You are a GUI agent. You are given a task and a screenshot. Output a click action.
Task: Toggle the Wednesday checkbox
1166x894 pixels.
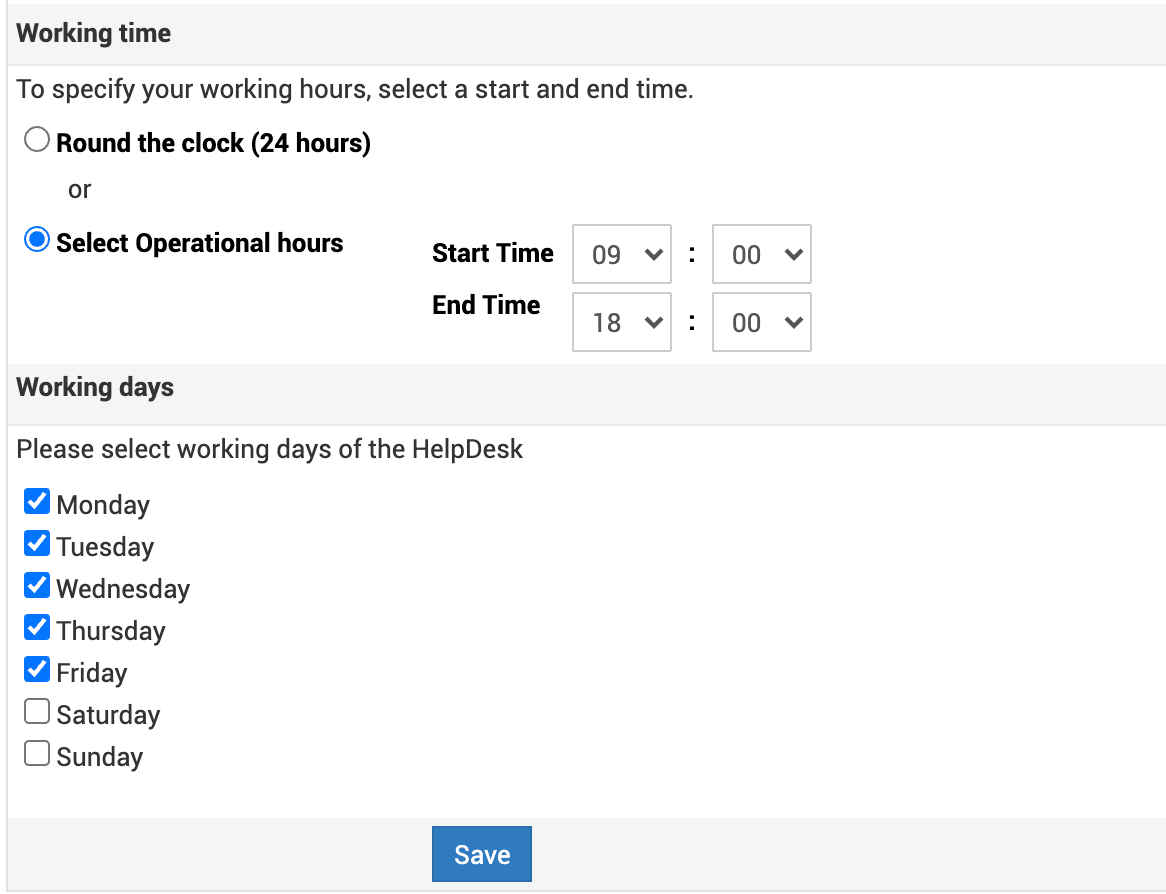click(37, 586)
